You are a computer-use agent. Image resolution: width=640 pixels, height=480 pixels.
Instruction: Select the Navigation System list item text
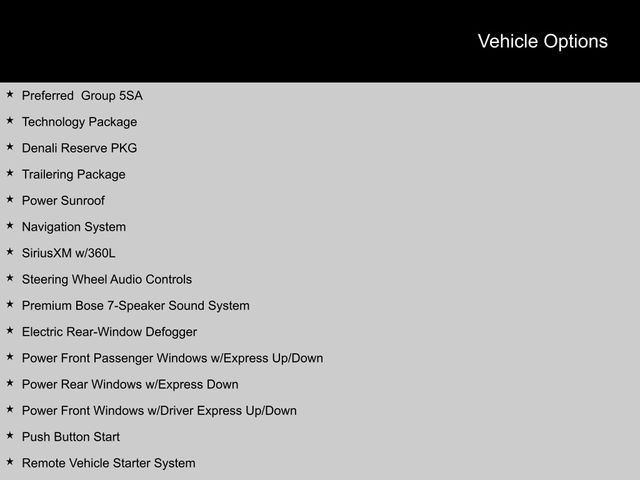coord(74,227)
